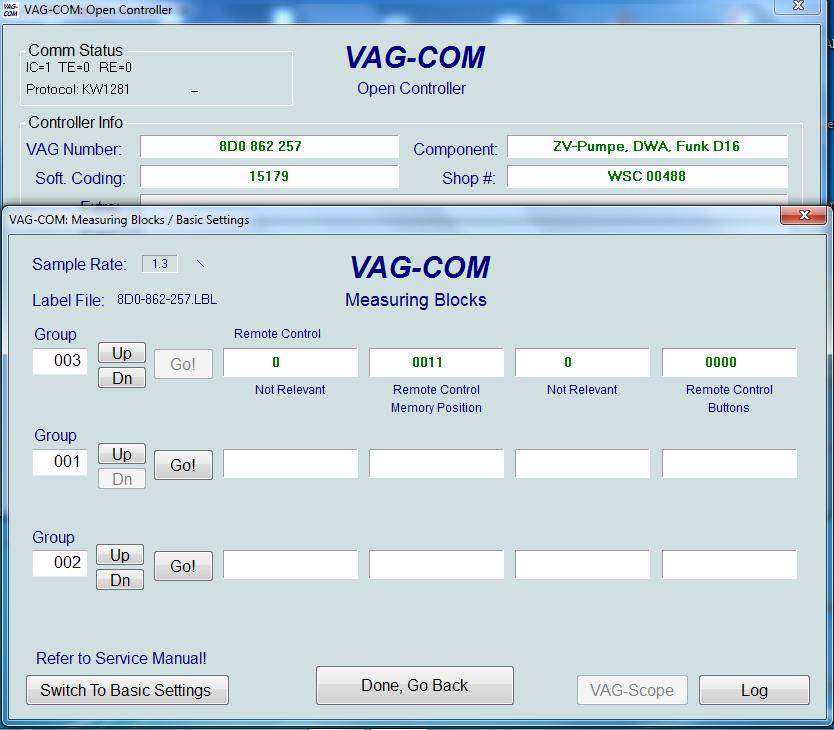
Task: Click the Remote Control Memory Position label
Action: pyautogui.click(x=436, y=399)
